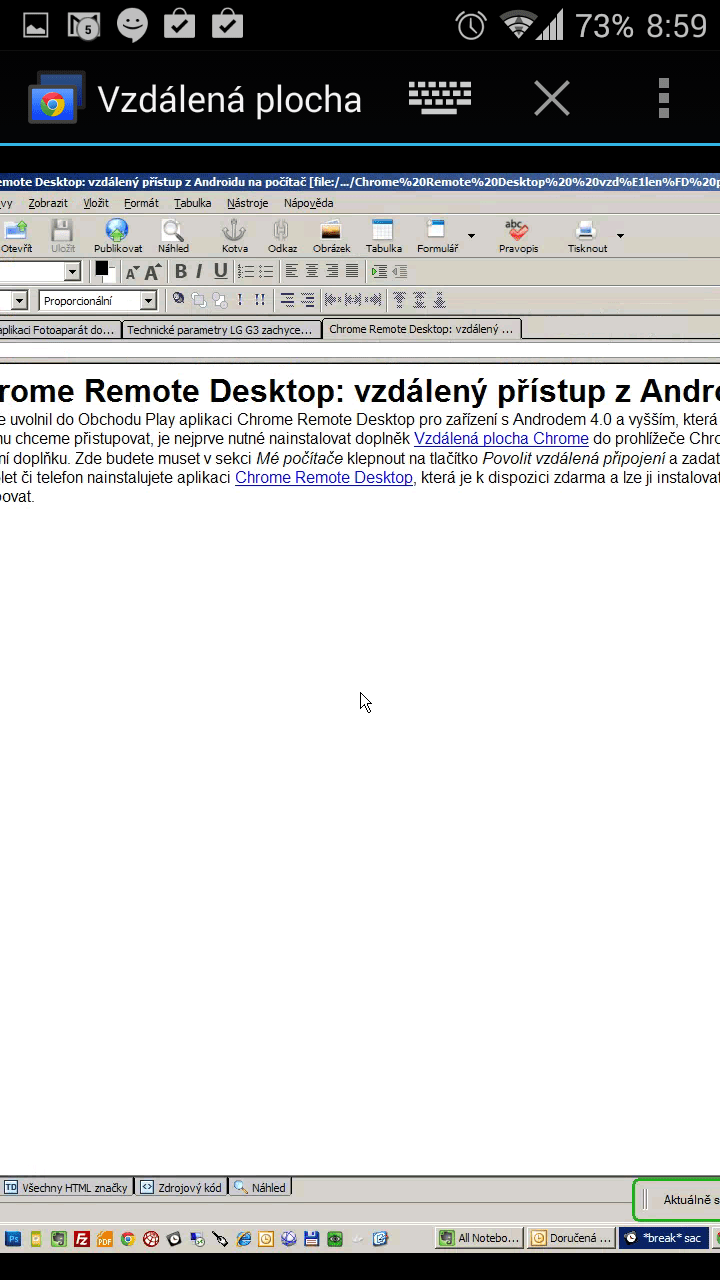Open the Proporcionální font dropdown
Viewport: 720px width, 1280px height.
pyautogui.click(x=149, y=300)
